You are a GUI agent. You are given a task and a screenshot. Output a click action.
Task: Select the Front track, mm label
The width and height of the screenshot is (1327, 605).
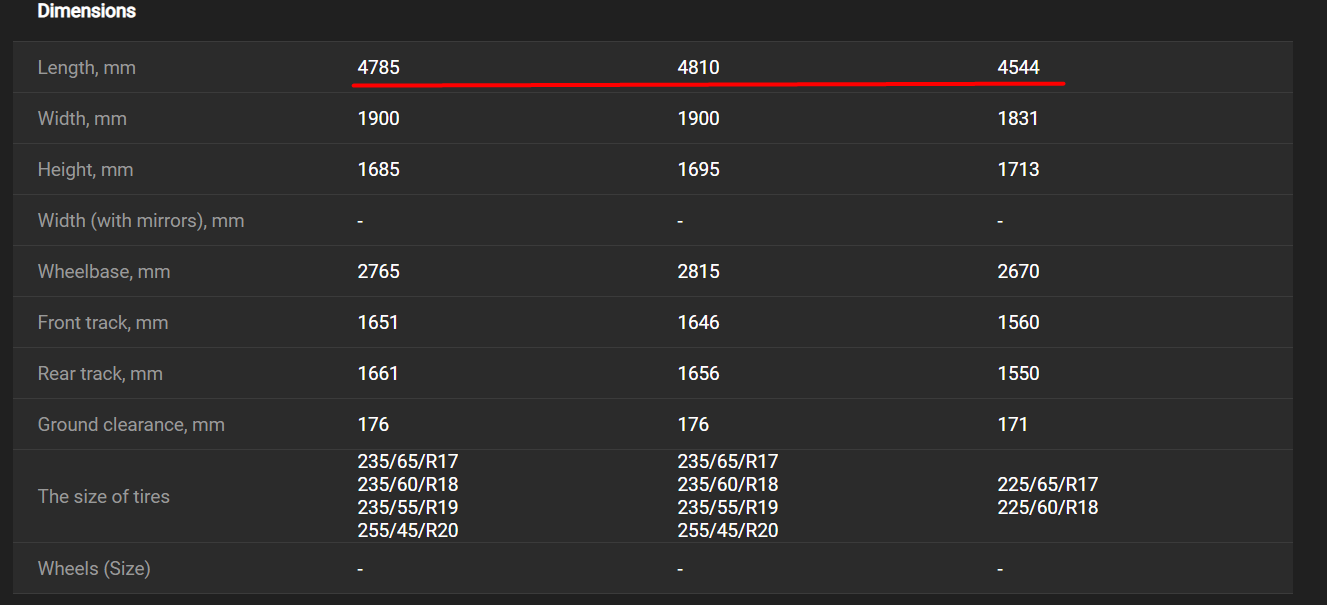pos(103,323)
